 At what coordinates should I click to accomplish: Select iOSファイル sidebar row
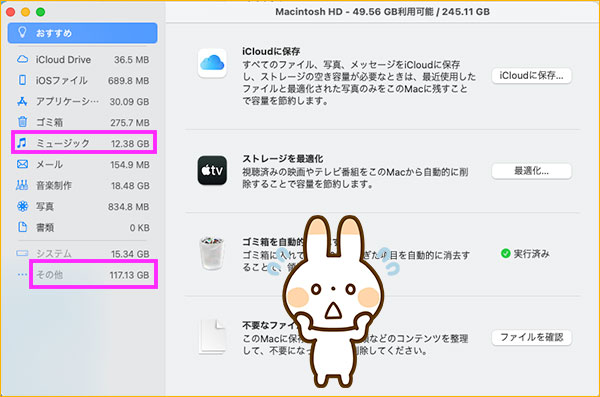click(82, 80)
